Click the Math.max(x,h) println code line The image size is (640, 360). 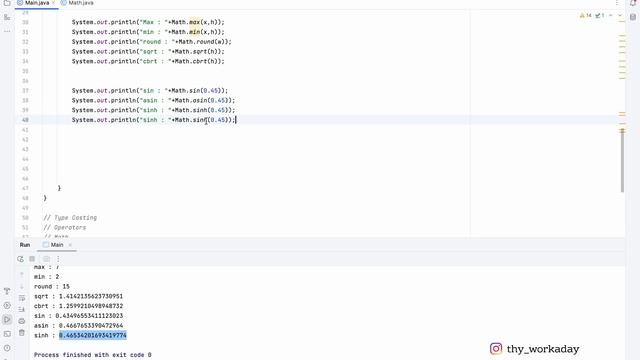tap(148, 22)
